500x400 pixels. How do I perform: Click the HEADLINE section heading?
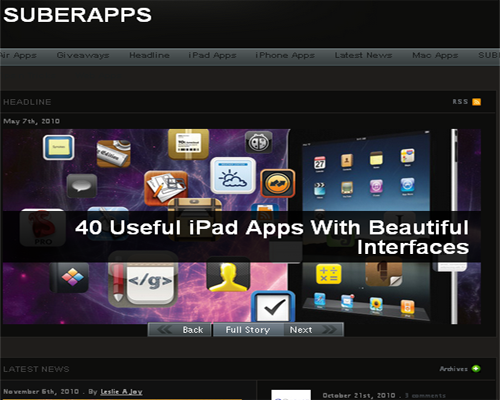pos(27,102)
